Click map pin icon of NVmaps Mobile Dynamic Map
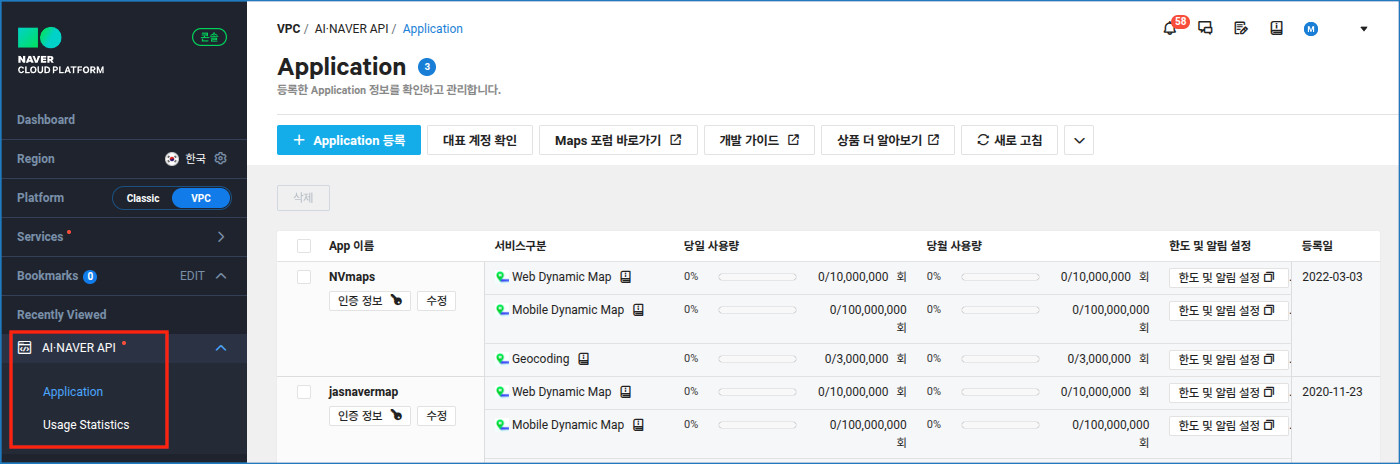The image size is (1400, 464). [502, 310]
